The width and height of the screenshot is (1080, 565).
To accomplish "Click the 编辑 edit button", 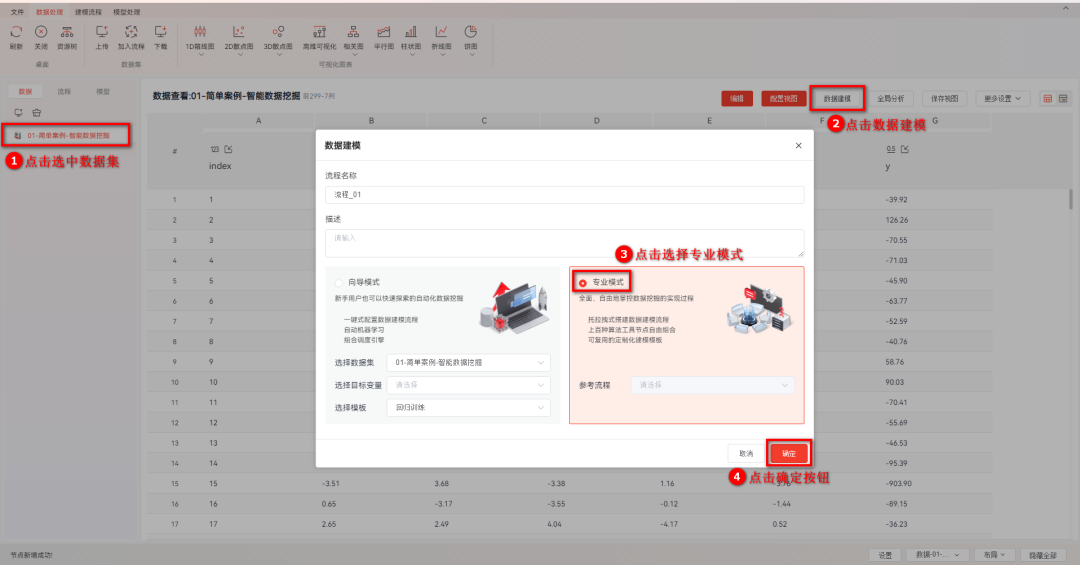I will pos(737,99).
